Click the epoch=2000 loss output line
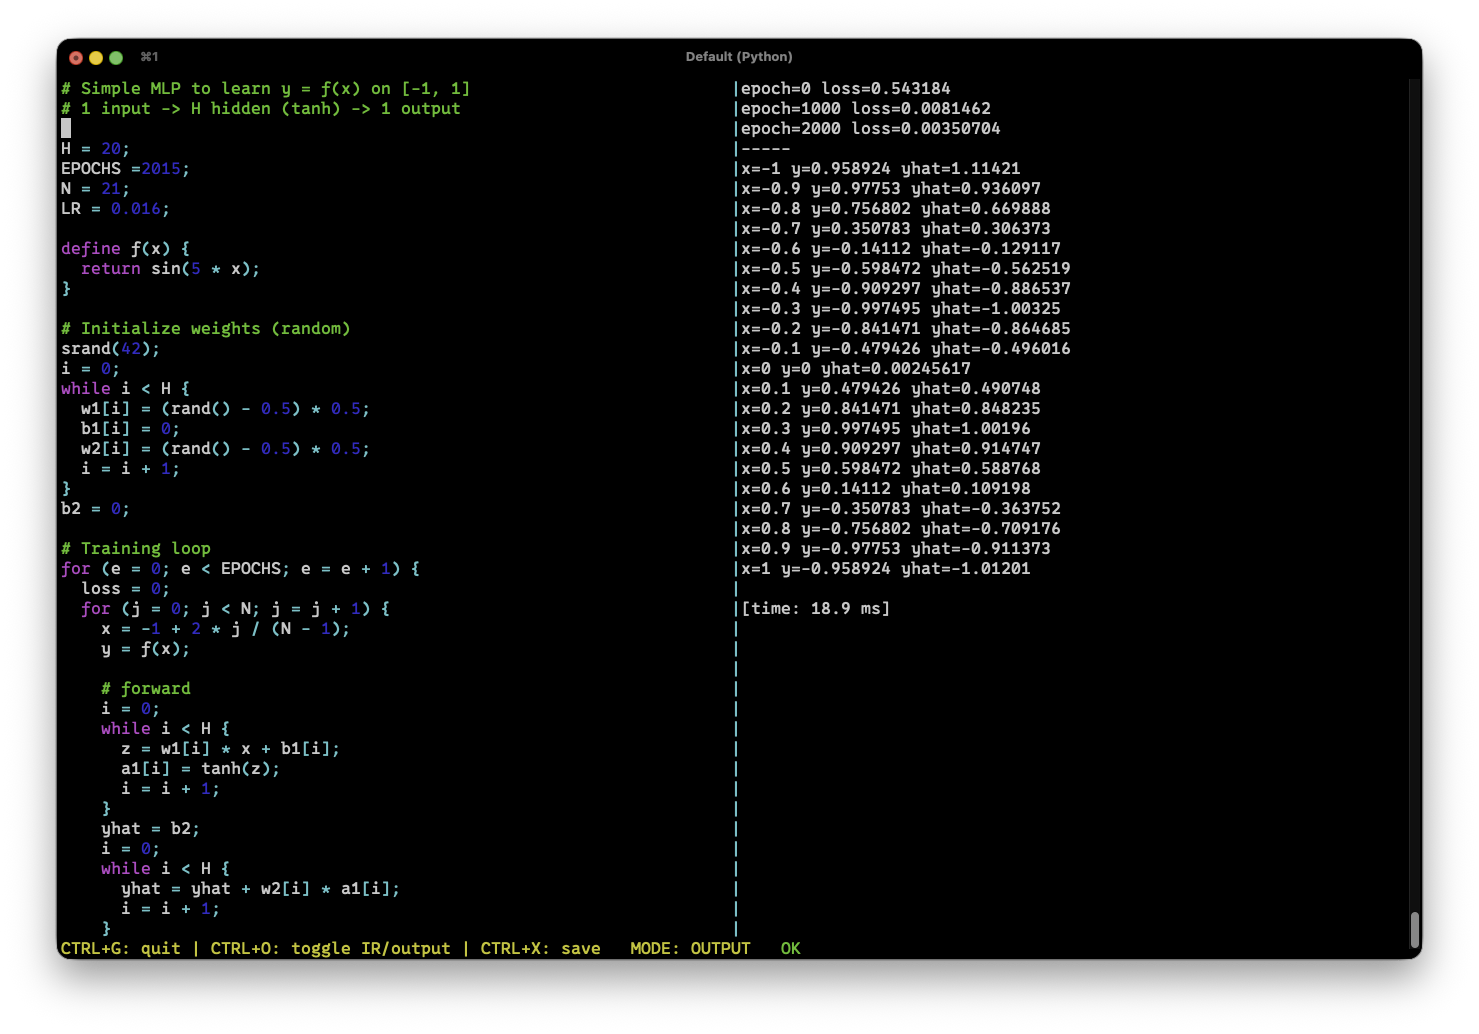 point(870,128)
